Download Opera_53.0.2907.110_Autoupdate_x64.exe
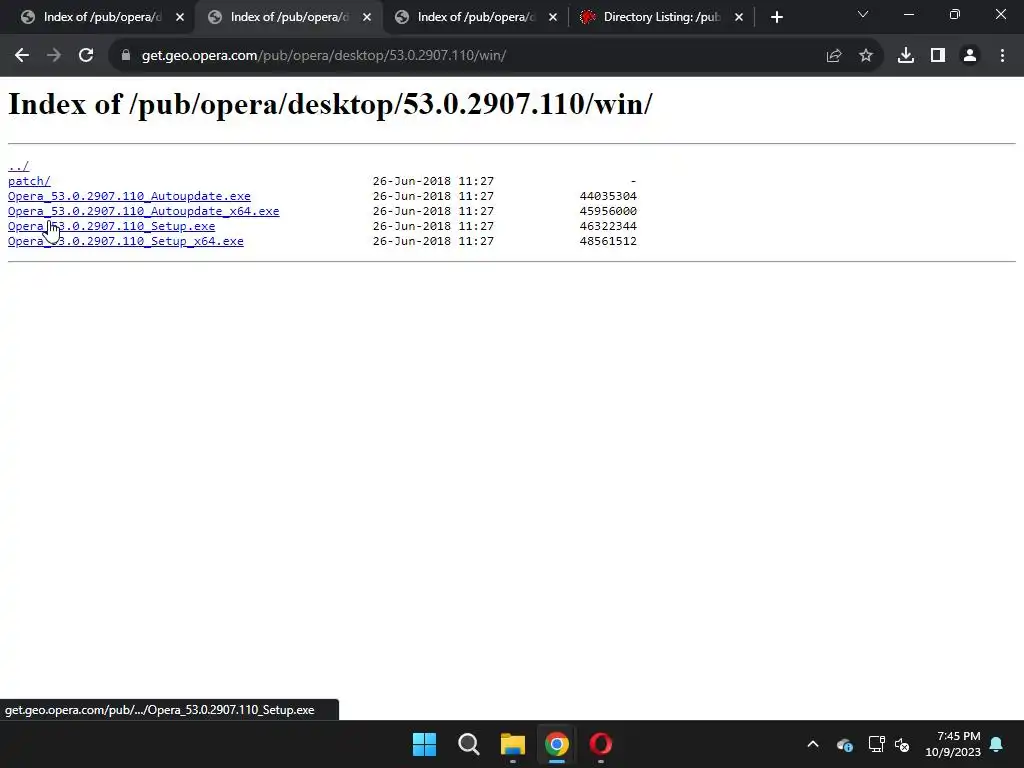This screenshot has width=1024, height=768. coord(144,211)
